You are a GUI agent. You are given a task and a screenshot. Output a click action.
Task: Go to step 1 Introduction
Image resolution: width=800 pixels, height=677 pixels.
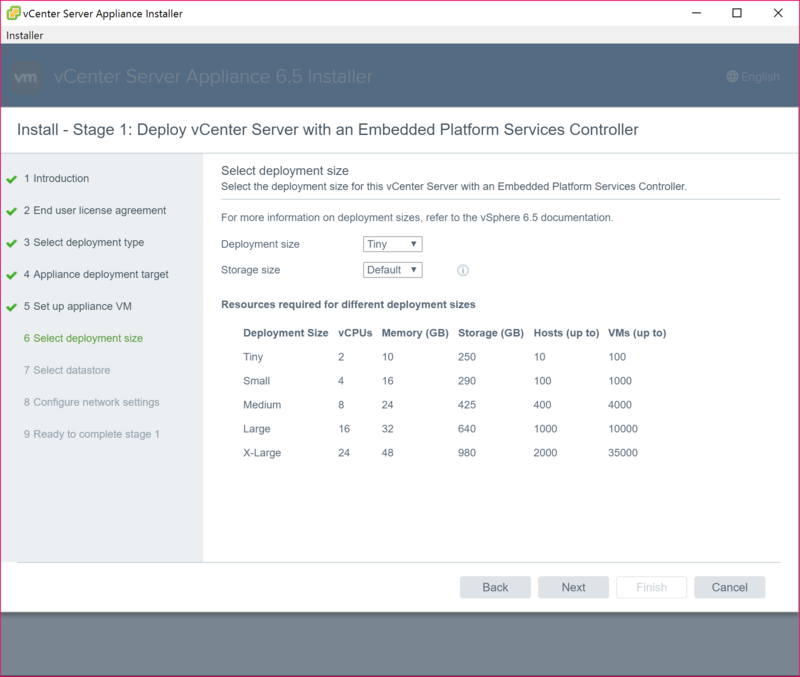click(56, 179)
